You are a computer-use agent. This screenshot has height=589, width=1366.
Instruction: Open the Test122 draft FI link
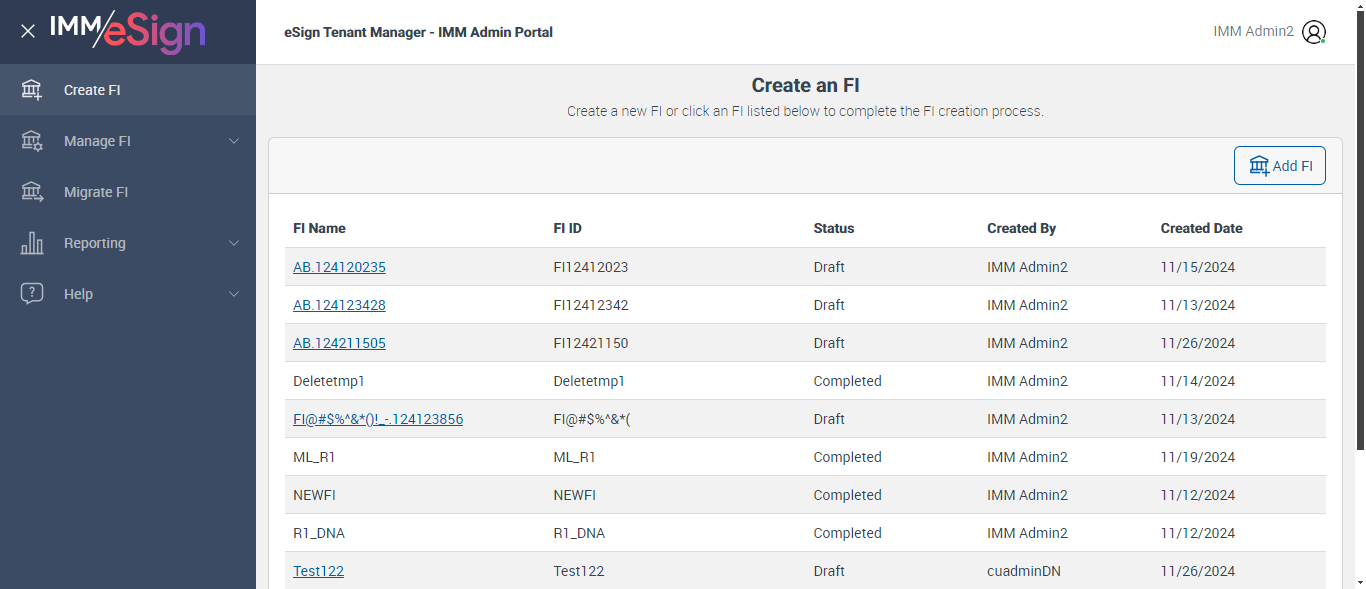point(318,571)
